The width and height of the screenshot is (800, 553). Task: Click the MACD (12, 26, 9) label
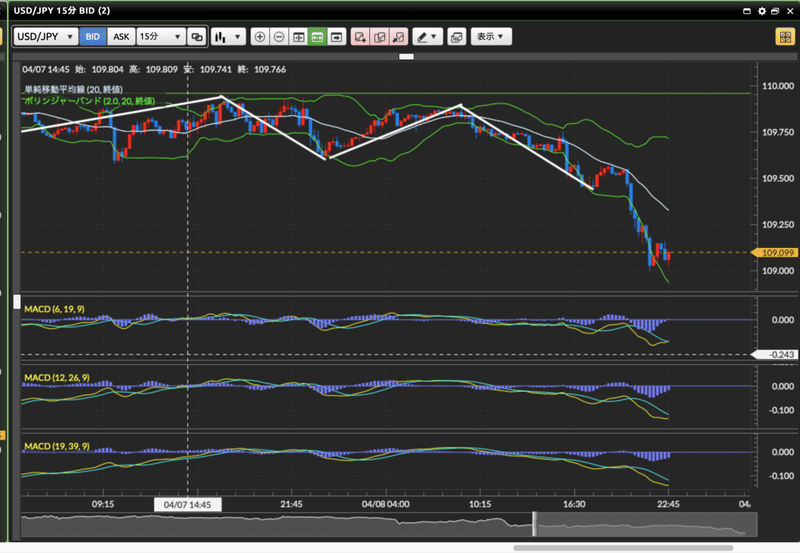(x=57, y=378)
